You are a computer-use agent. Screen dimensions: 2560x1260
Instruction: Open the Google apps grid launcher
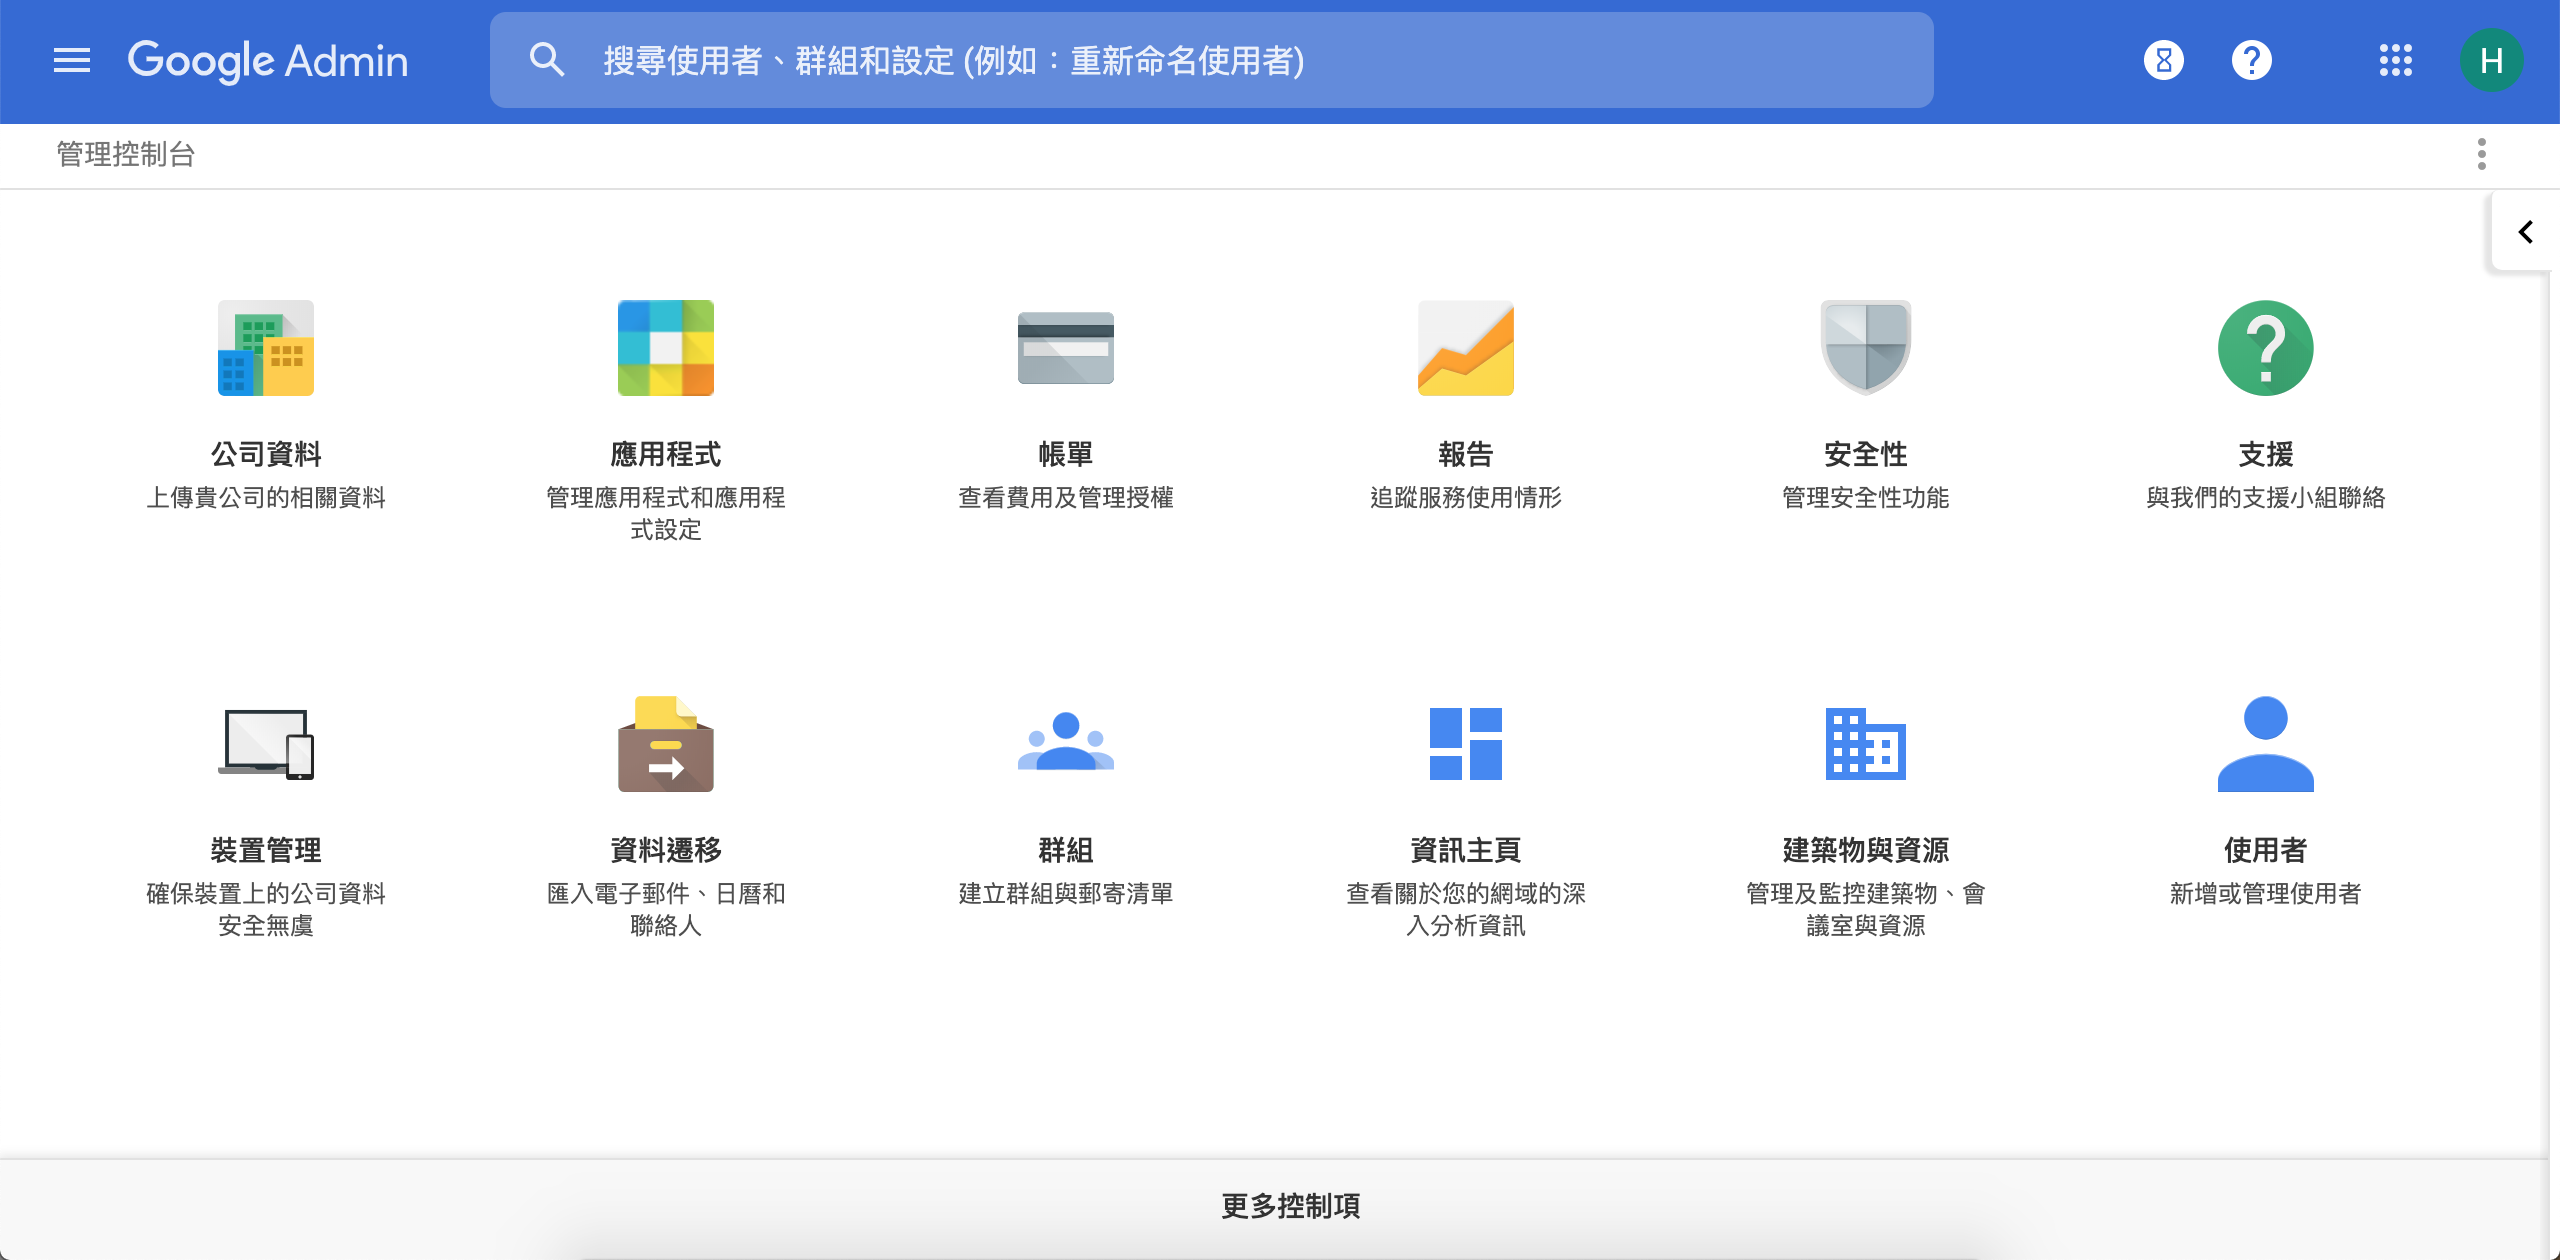(x=2395, y=60)
